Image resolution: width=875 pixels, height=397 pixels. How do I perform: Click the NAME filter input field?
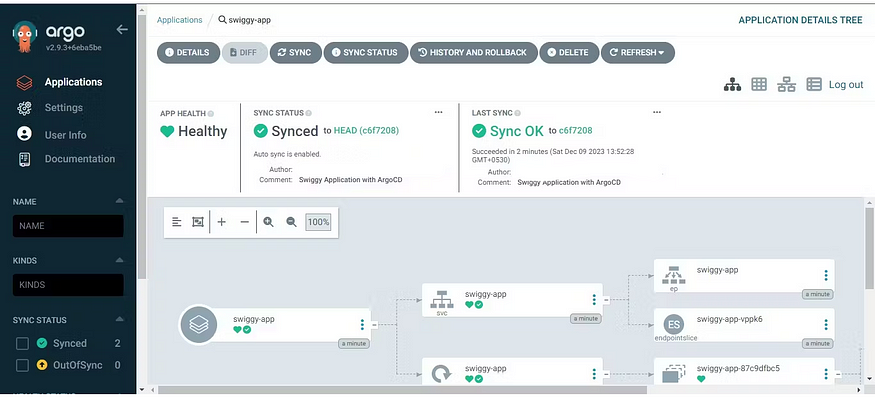pyautogui.click(x=68, y=226)
